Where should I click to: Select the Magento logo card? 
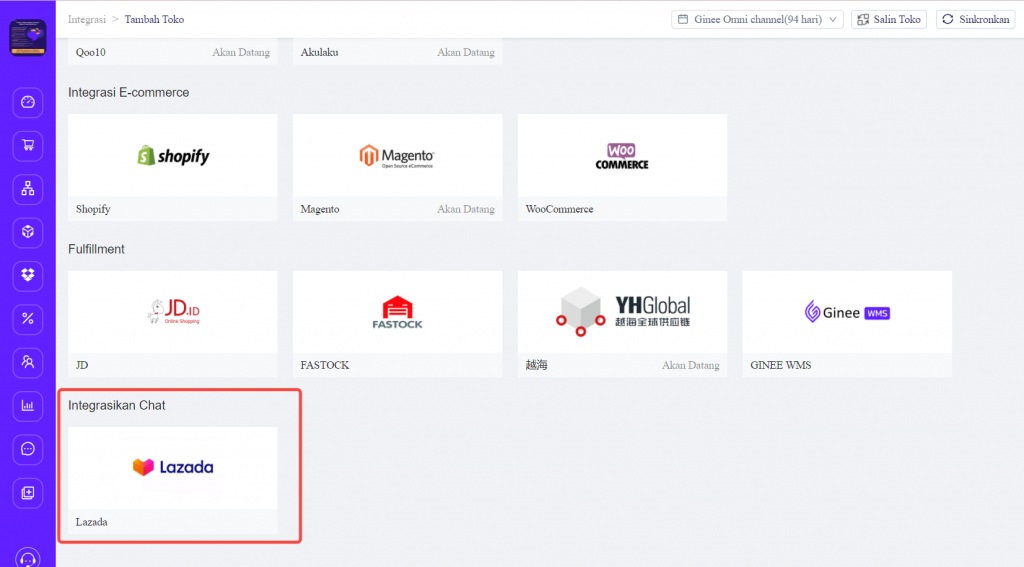[397, 155]
